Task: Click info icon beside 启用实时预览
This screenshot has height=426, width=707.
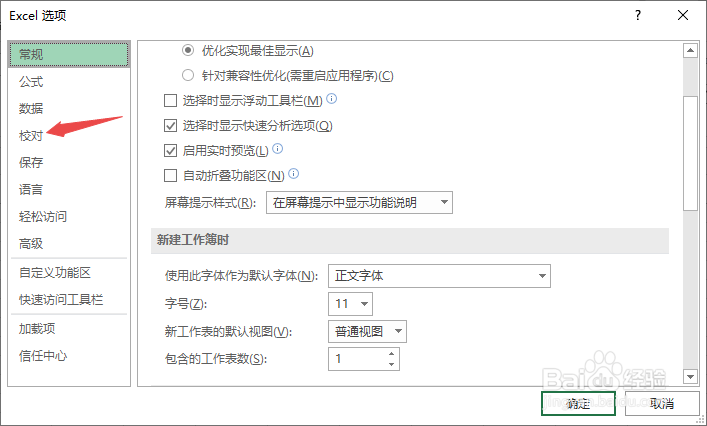Action: point(278,149)
